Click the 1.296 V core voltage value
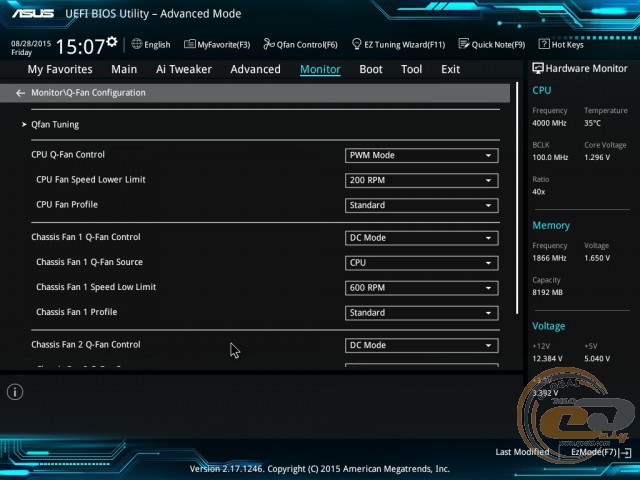 click(597, 158)
